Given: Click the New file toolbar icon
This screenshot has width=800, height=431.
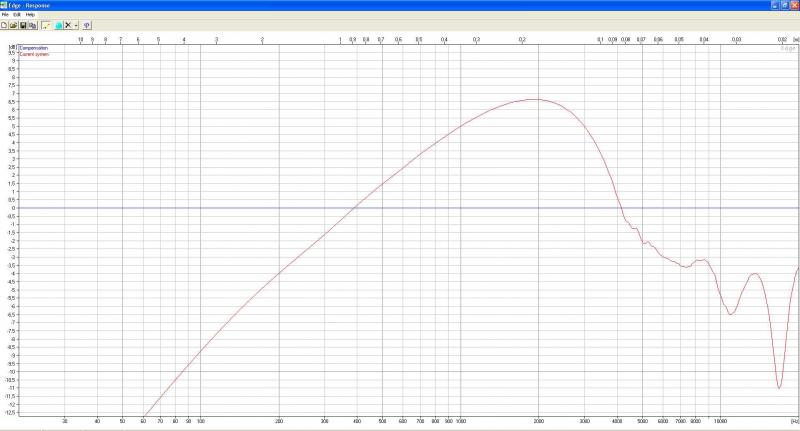Looking at the screenshot, I should pos(5,25).
